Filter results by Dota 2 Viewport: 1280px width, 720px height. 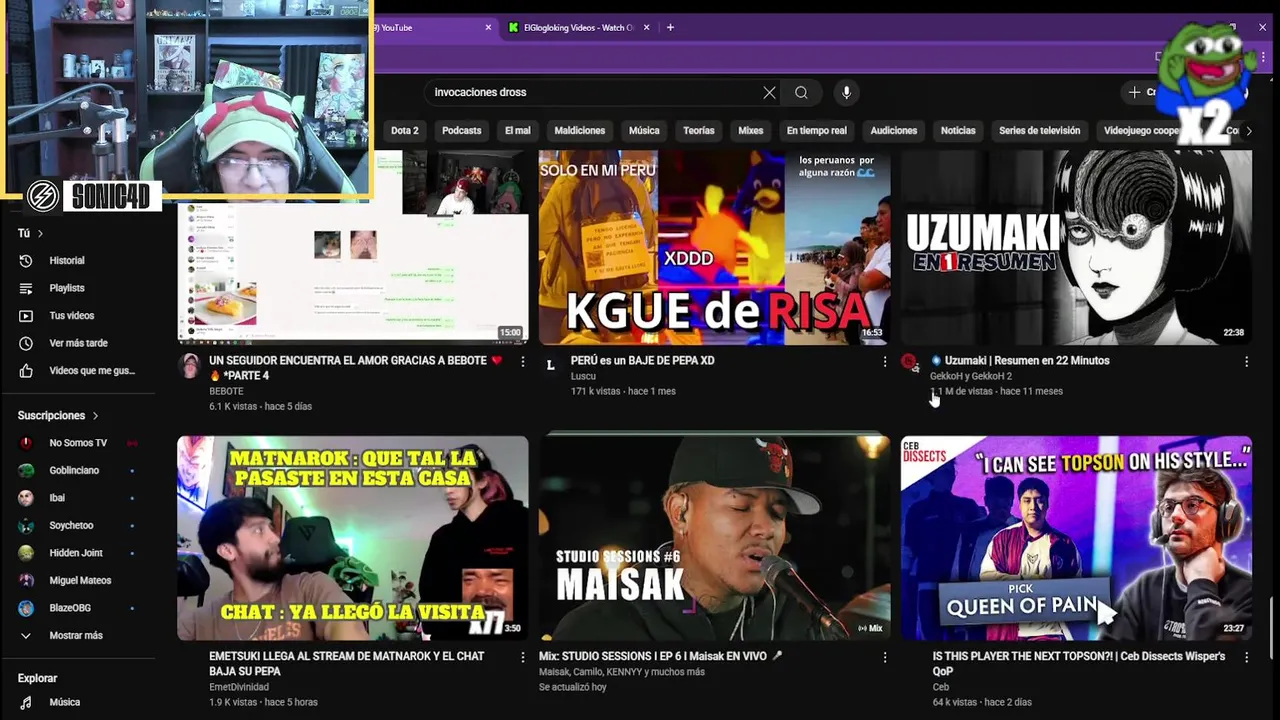pyautogui.click(x=404, y=130)
